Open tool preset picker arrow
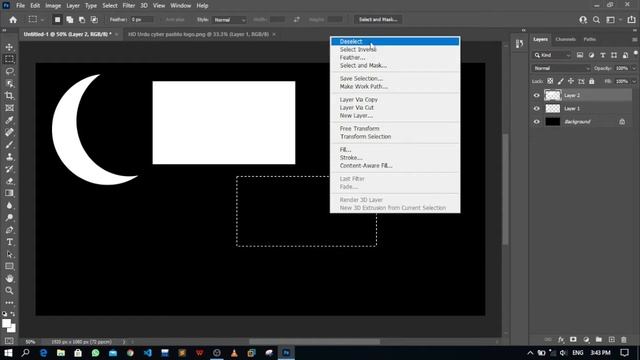The height and width of the screenshot is (360, 640). (42, 20)
